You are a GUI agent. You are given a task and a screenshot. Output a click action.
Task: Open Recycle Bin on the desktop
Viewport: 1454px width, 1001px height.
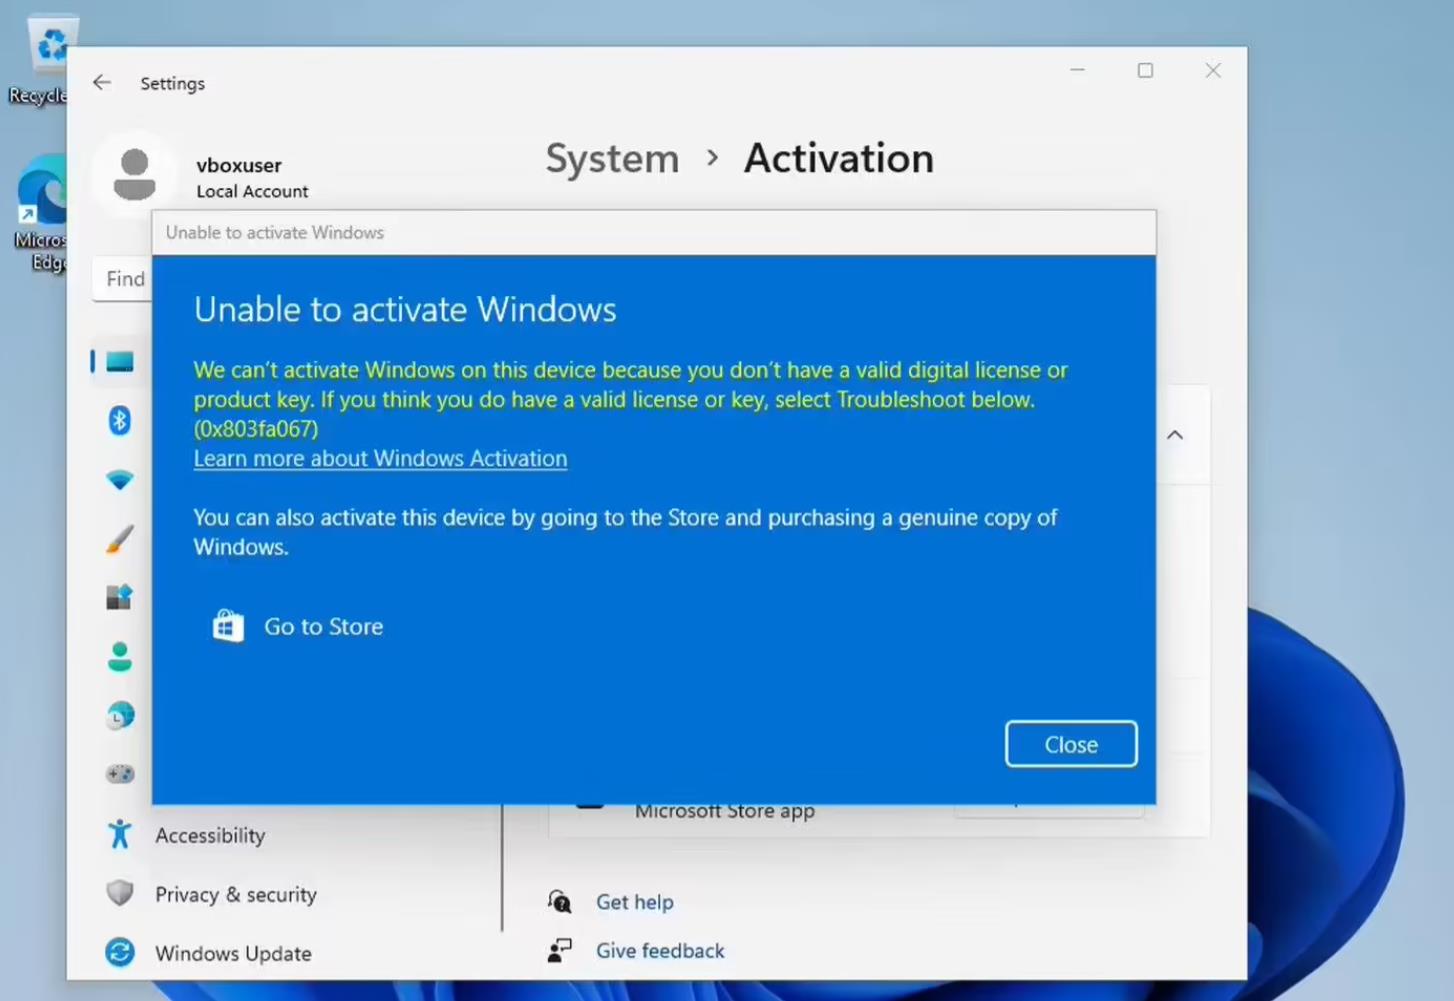coord(38,60)
